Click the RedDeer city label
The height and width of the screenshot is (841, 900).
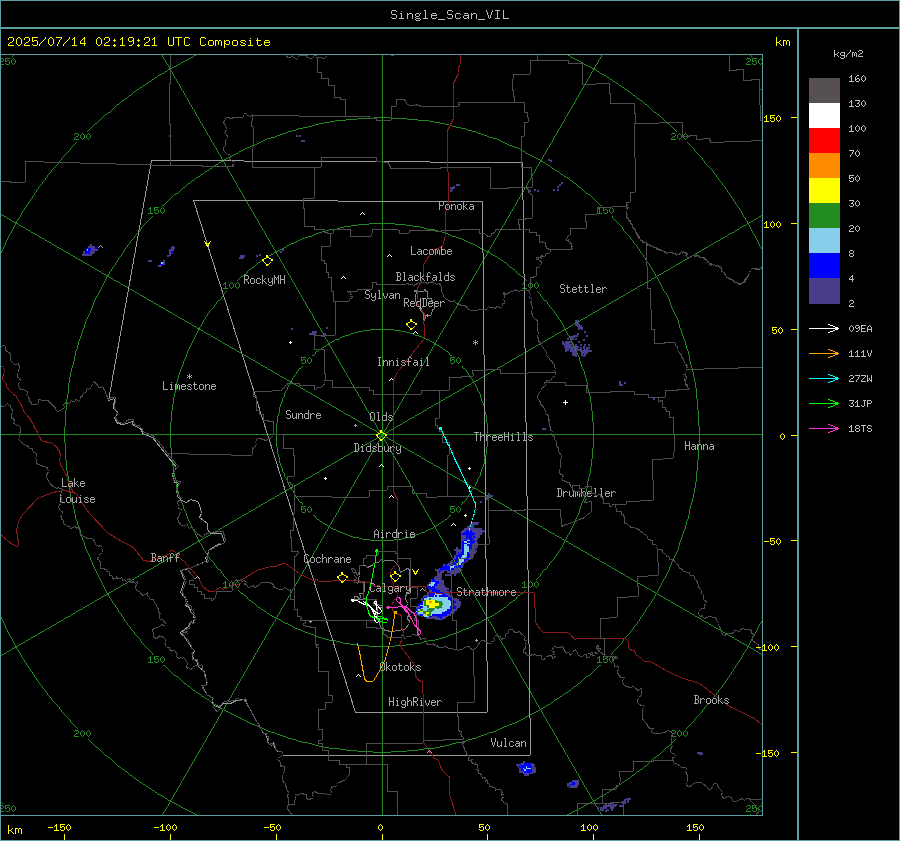coord(424,303)
